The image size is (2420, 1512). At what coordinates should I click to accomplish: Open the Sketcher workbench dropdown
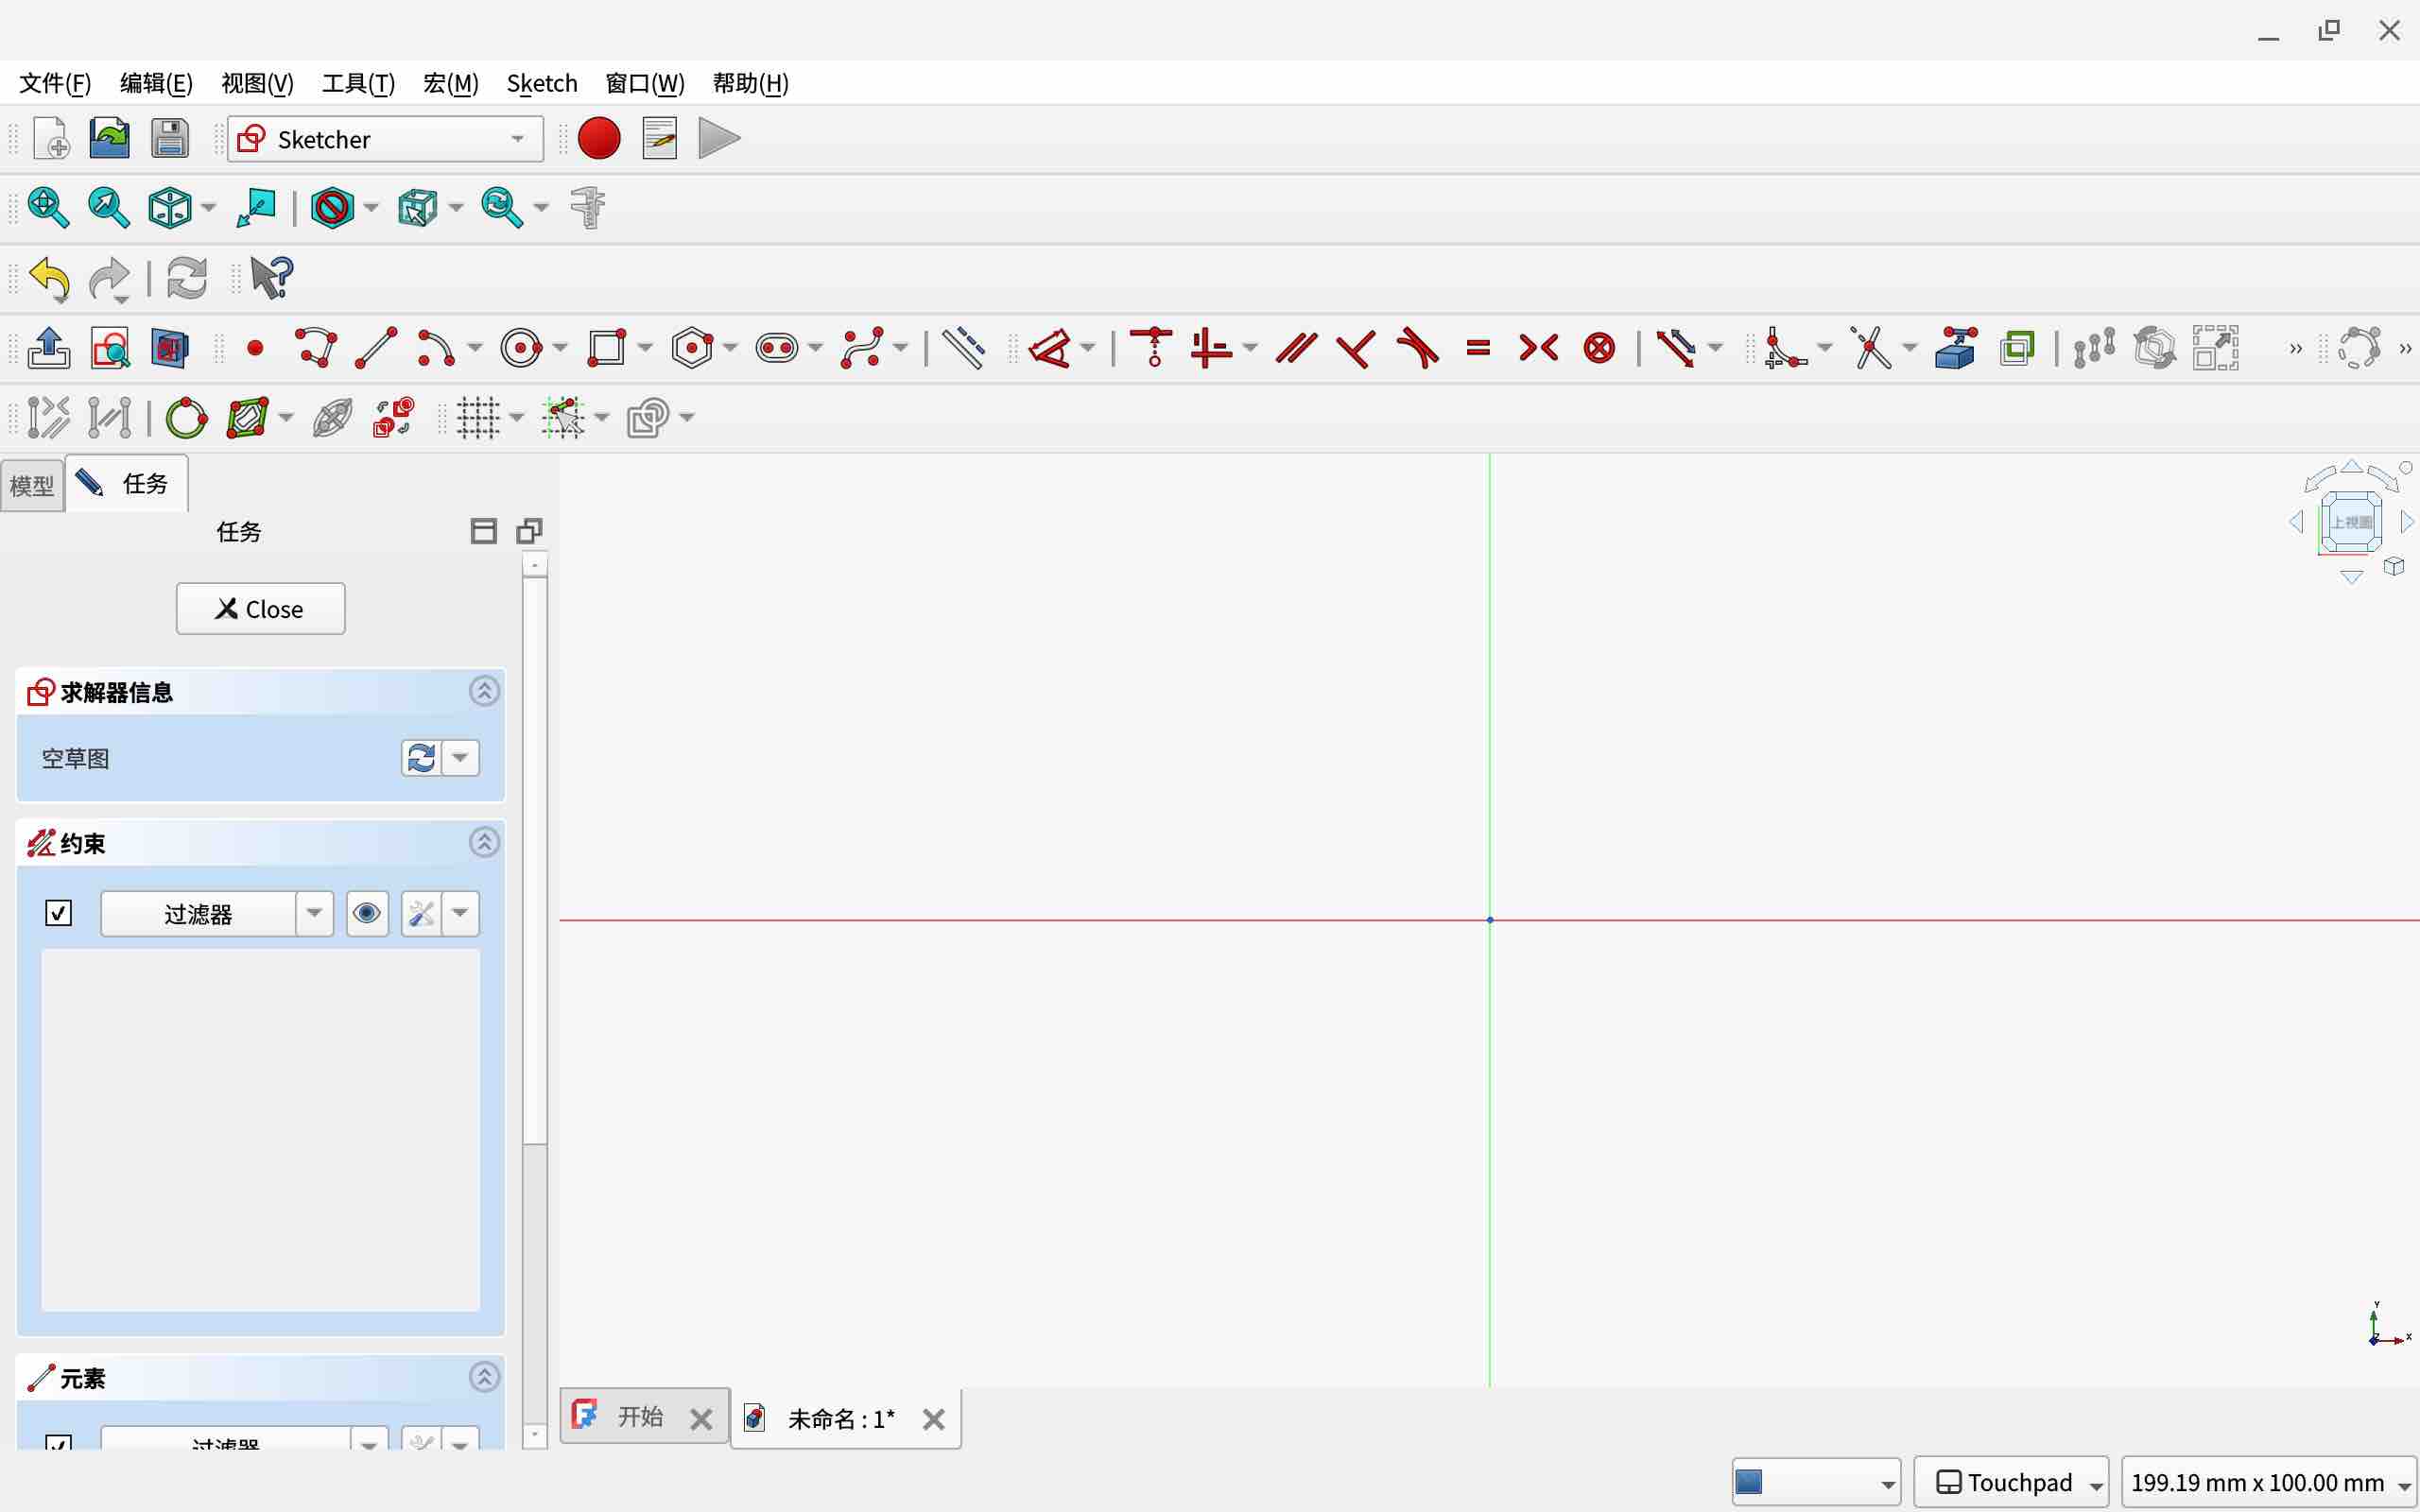tap(386, 139)
